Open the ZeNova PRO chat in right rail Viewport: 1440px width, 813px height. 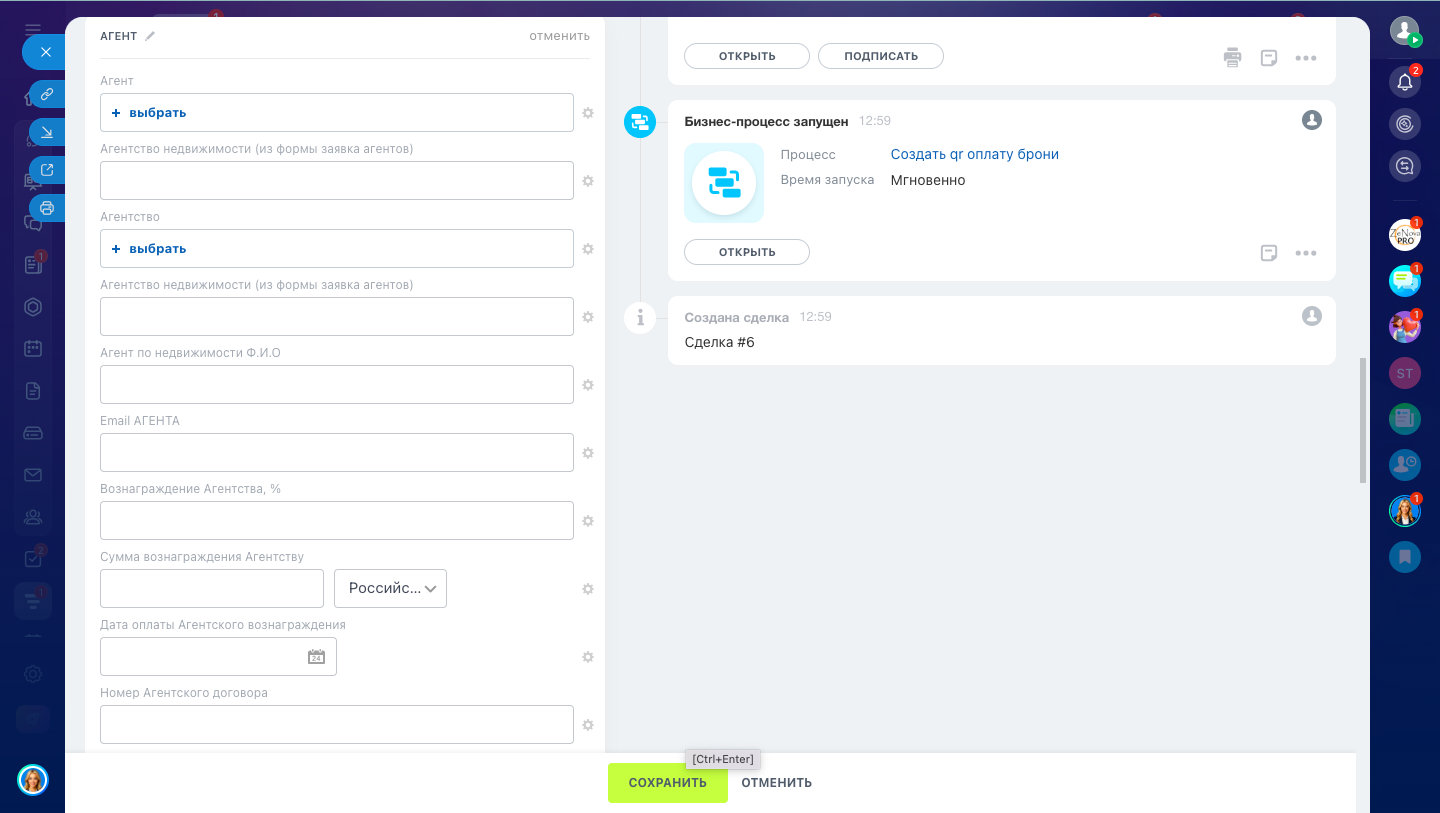coord(1405,235)
